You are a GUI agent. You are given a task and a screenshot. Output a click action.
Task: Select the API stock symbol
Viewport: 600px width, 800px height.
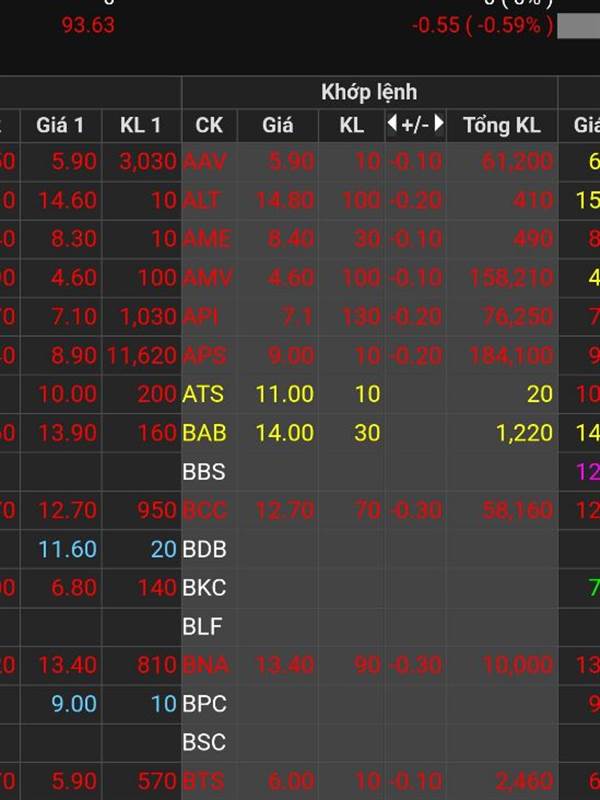(201, 317)
